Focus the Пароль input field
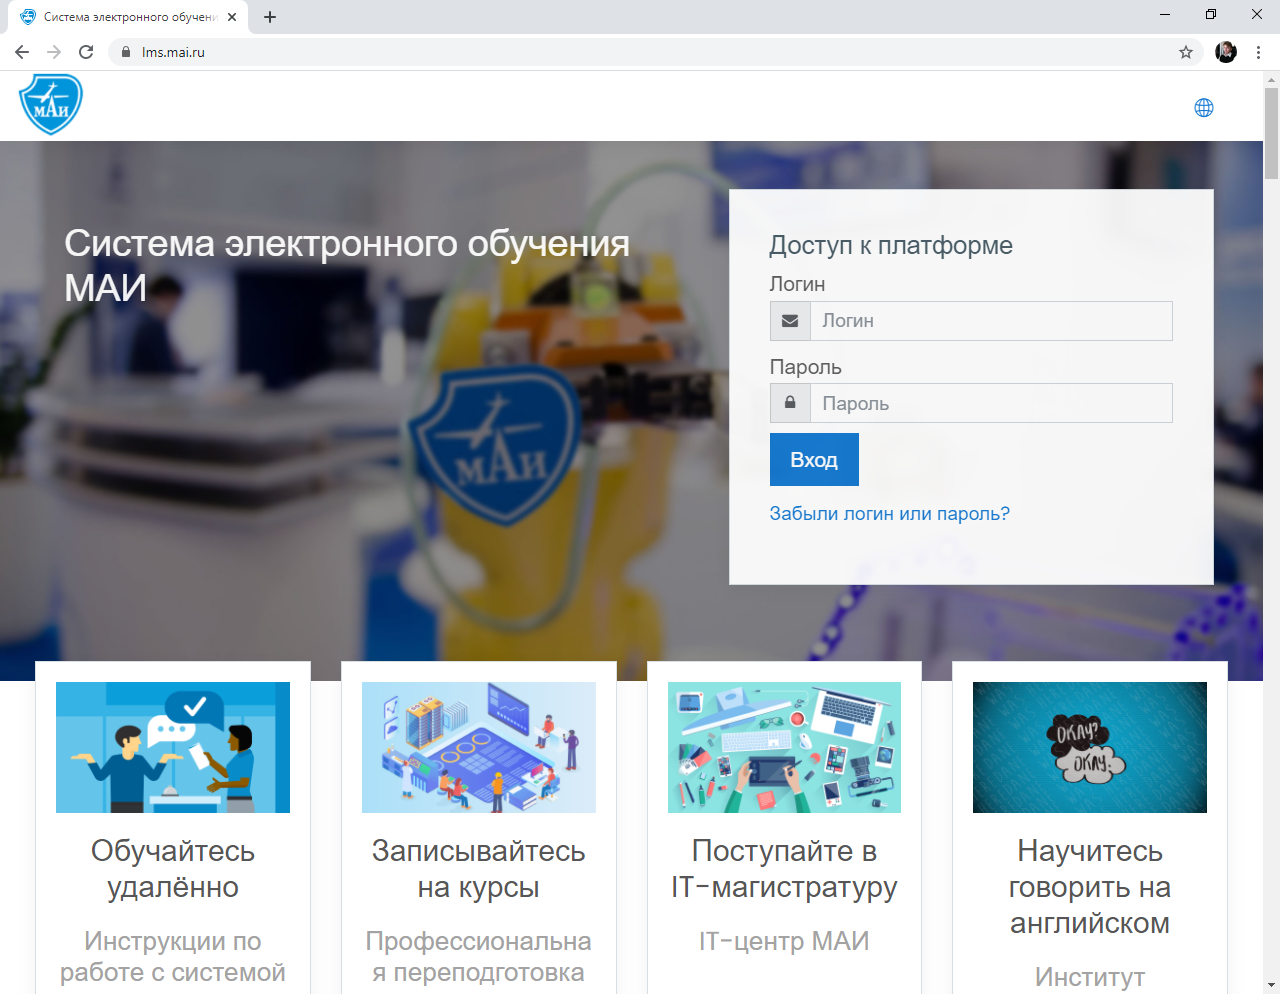This screenshot has width=1280, height=994. point(991,403)
